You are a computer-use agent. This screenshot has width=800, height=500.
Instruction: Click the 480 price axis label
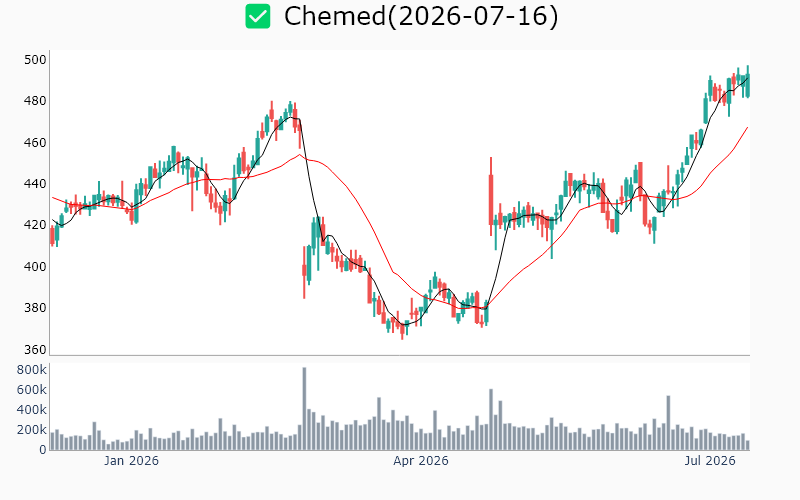35,101
